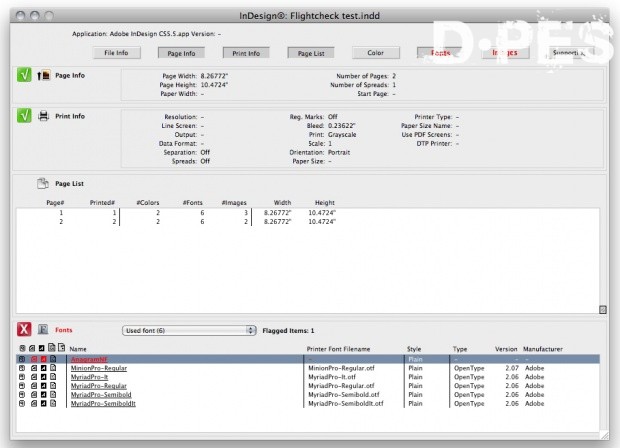Click the red screen-font icon in AnagramNF row

click(34, 359)
